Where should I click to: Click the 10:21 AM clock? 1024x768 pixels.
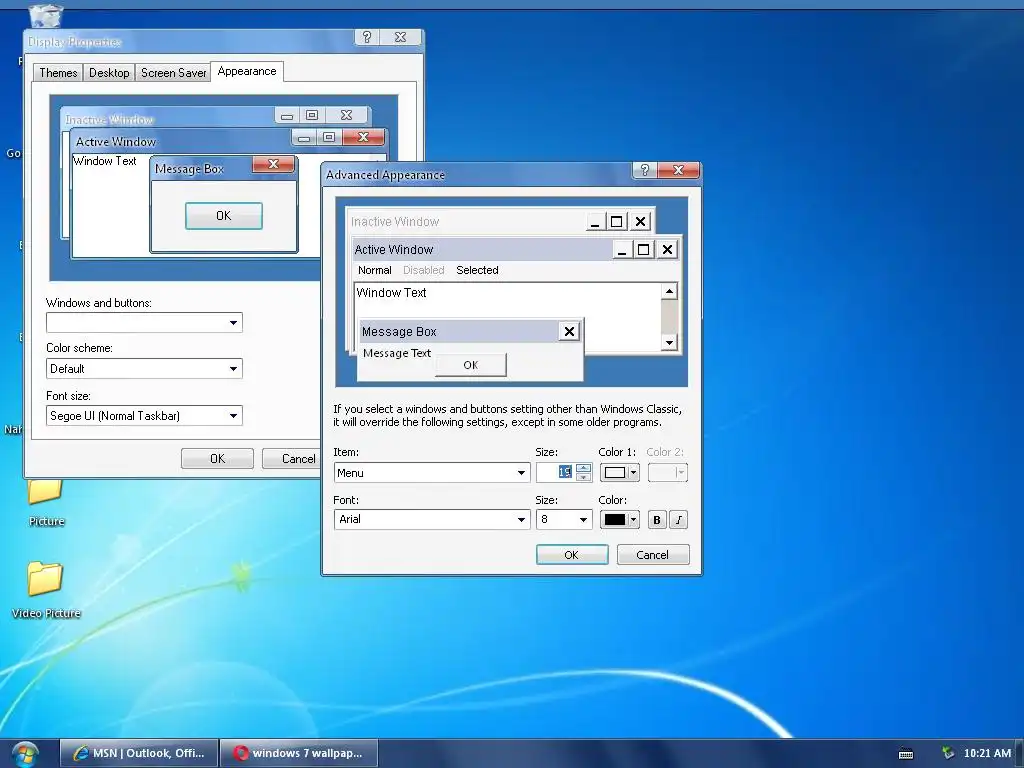click(987, 753)
